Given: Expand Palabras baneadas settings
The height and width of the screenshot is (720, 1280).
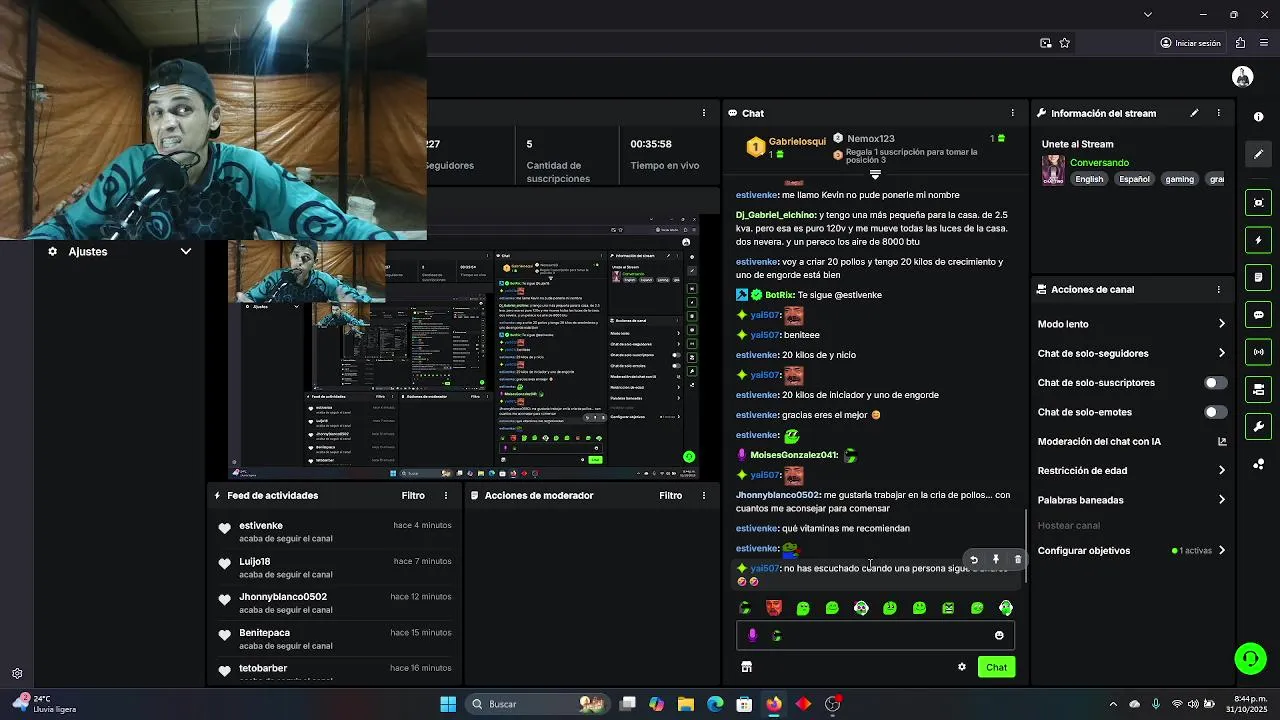Looking at the screenshot, I should point(1221,500).
